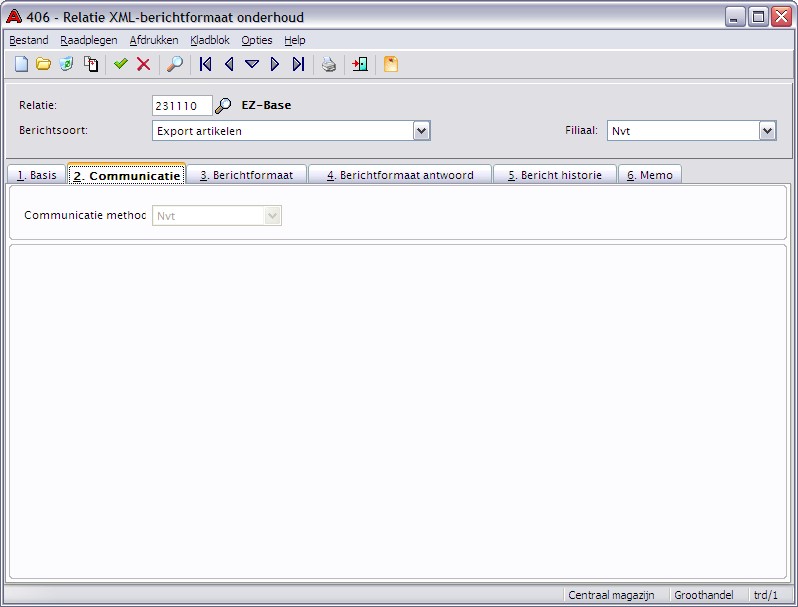The height and width of the screenshot is (607, 798).
Task: Switch to the 6. Memo tab
Action: (650, 175)
